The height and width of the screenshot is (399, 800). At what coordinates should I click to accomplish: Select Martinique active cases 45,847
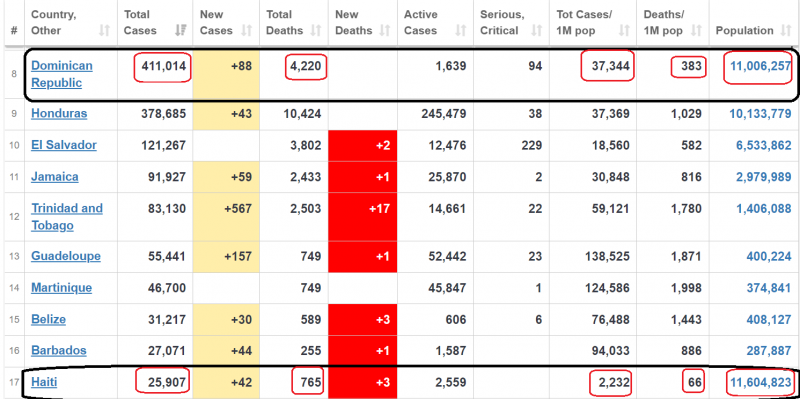pyautogui.click(x=447, y=288)
